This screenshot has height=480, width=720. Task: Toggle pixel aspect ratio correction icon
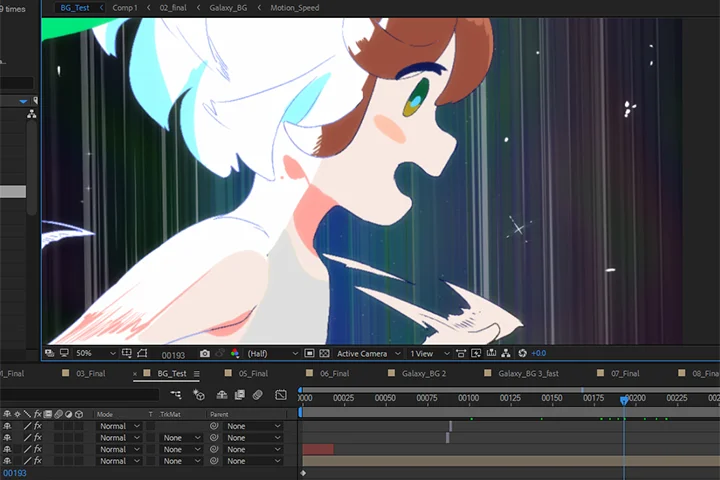(461, 353)
